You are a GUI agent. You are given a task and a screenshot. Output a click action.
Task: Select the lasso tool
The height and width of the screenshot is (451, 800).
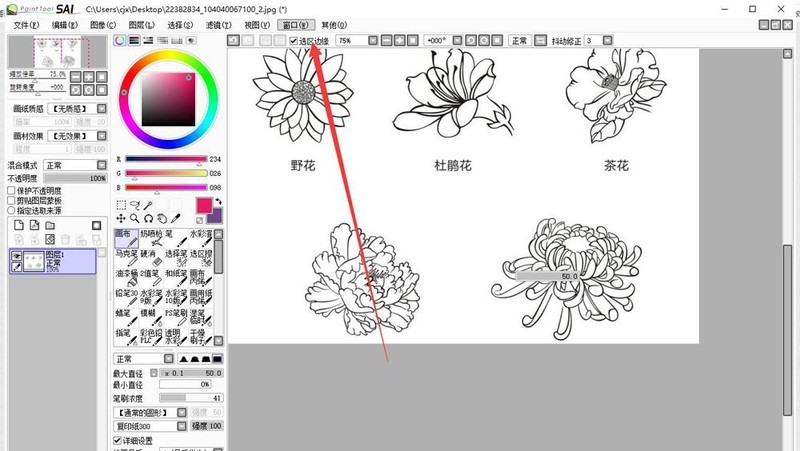click(135, 205)
